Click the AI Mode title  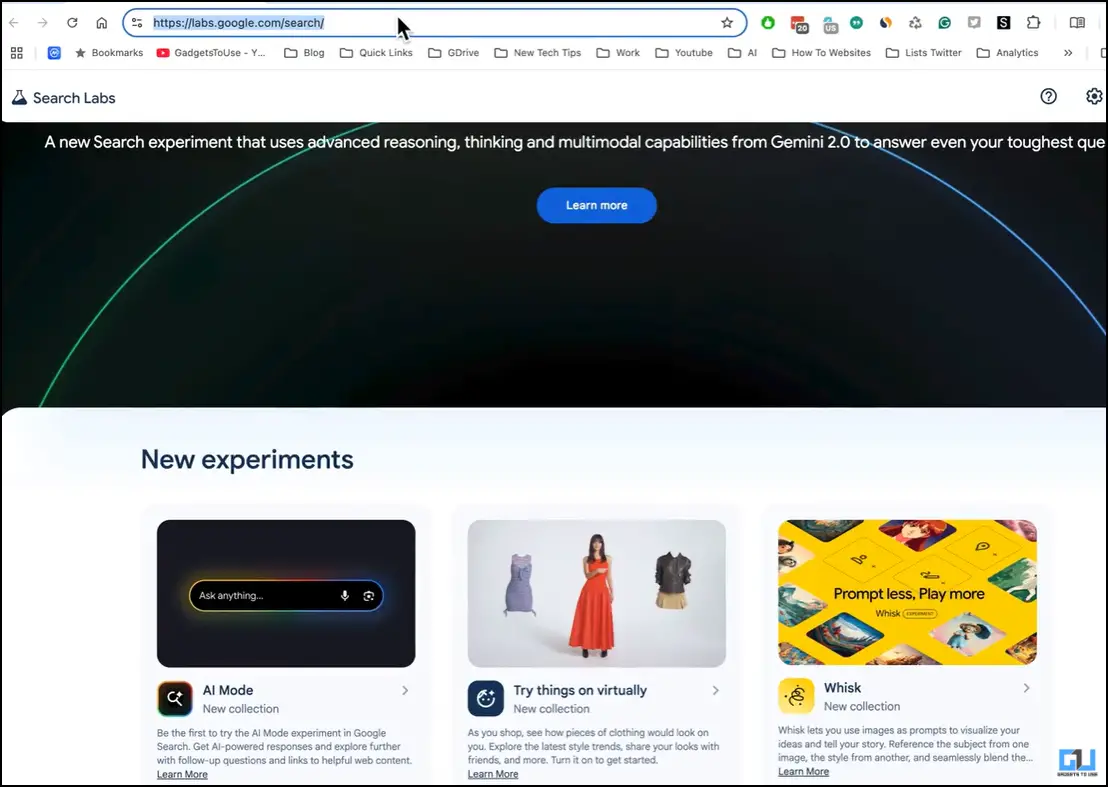click(x=228, y=690)
